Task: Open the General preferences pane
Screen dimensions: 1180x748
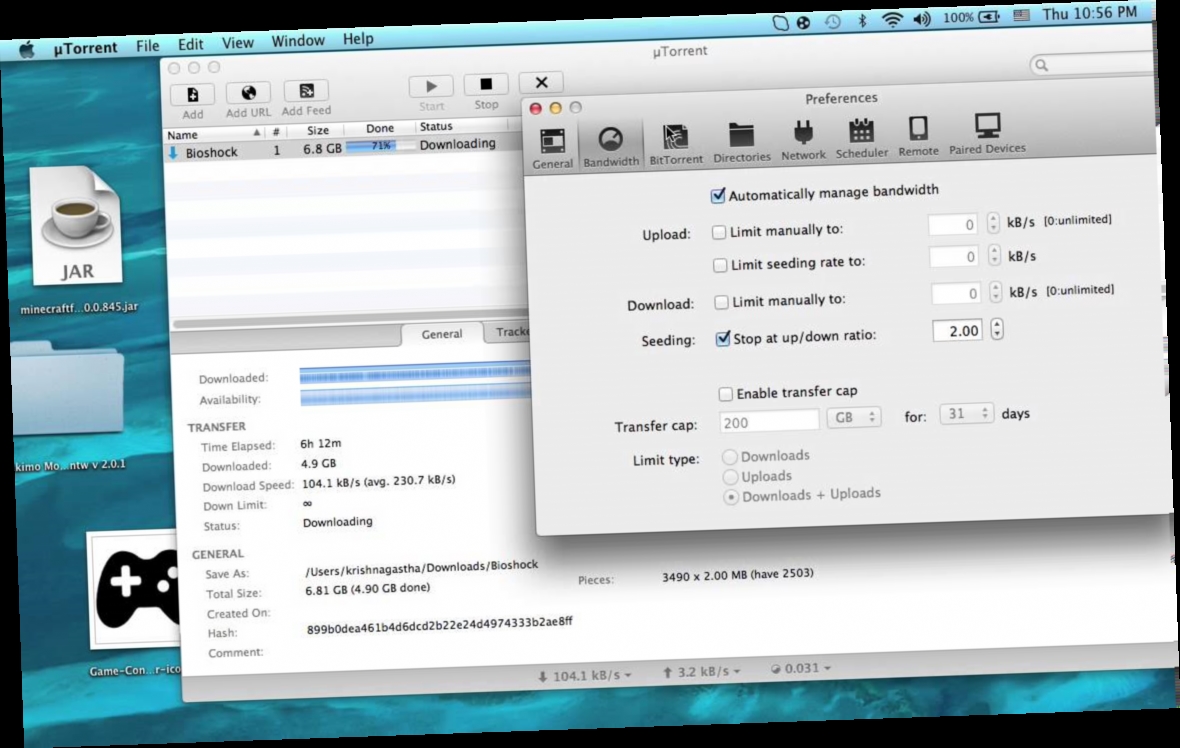Action: point(552,140)
